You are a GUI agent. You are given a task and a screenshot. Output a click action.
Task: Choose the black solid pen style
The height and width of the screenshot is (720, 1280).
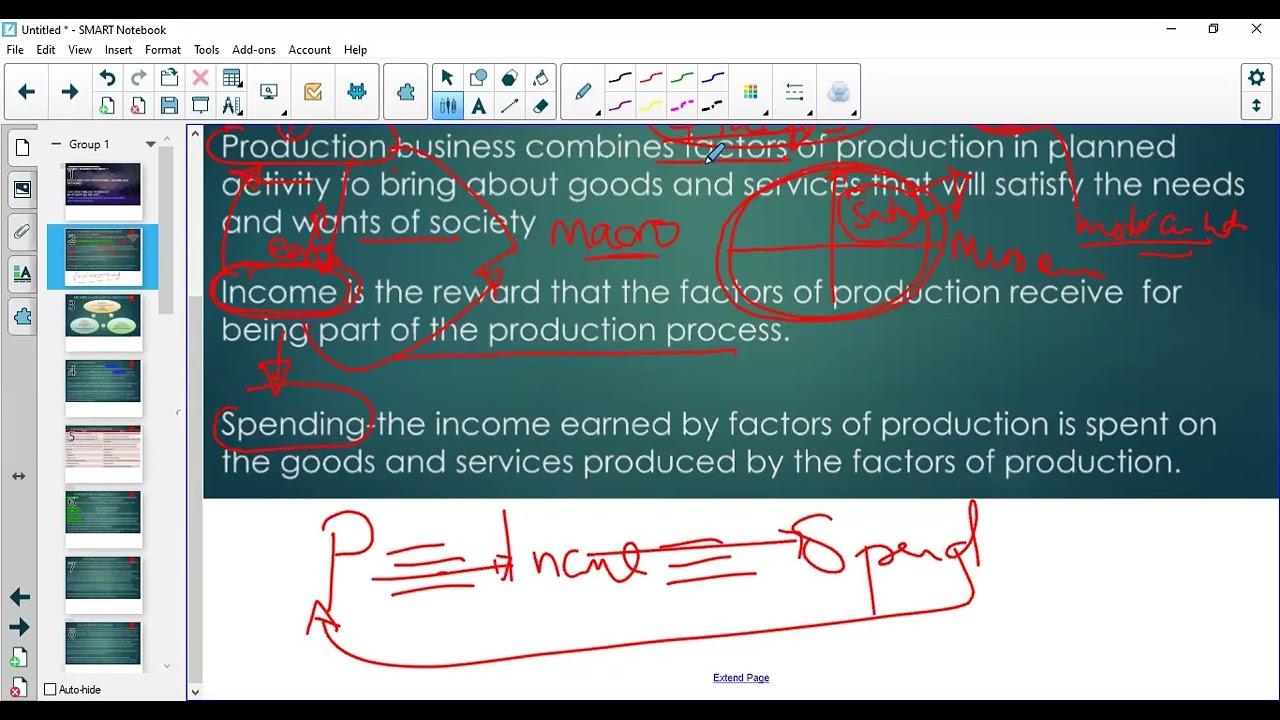(x=620, y=78)
